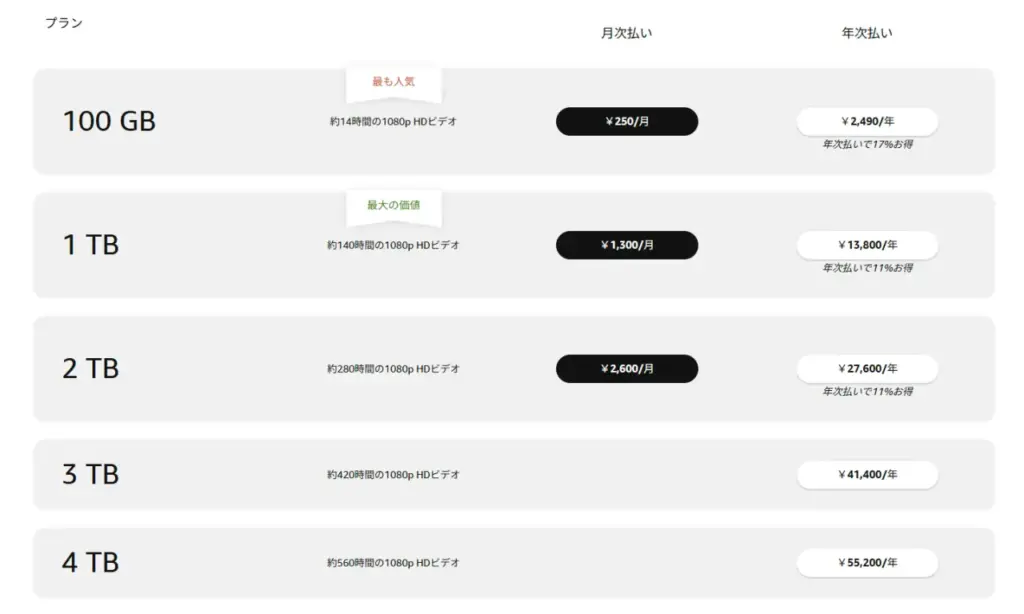Click the ¥2,600/月 monthly price button

click(627, 369)
